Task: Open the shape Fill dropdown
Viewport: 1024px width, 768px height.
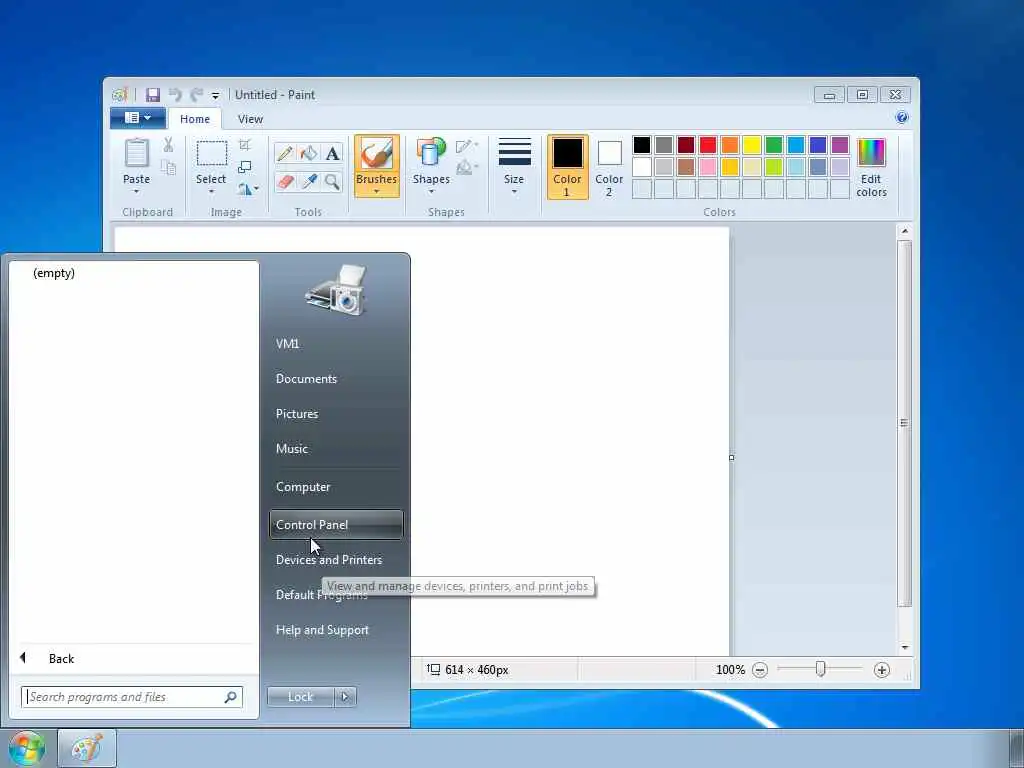Action: click(467, 168)
